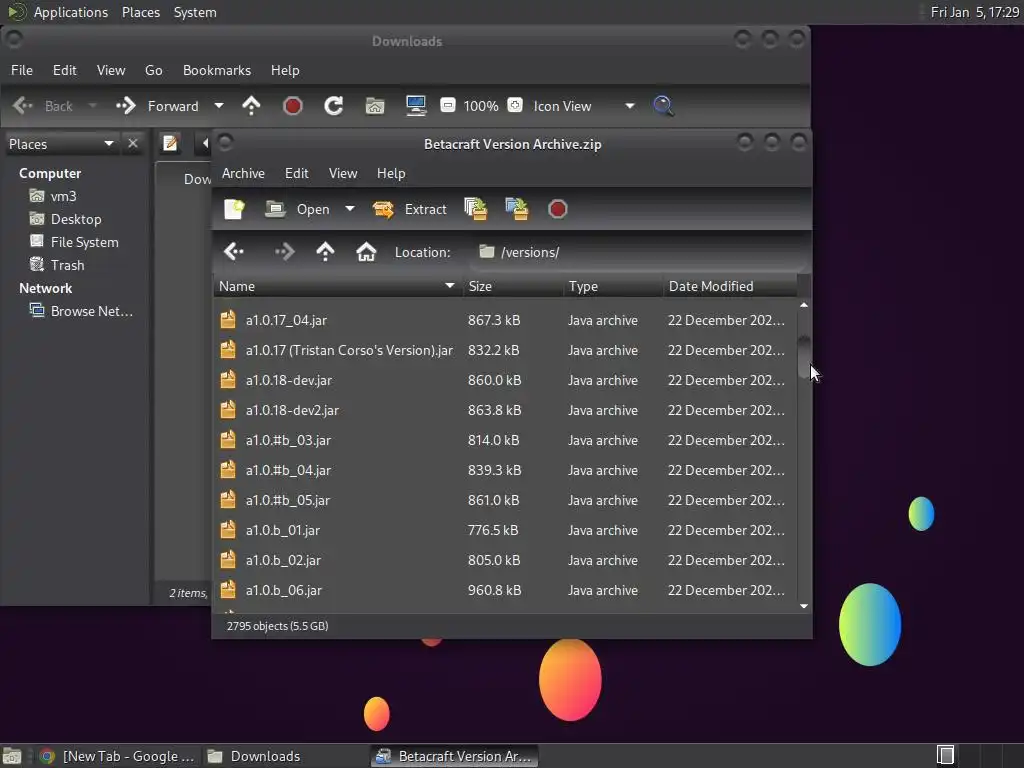1024x768 pixels.
Task: Sort file list by Size column
Action: pos(513,286)
